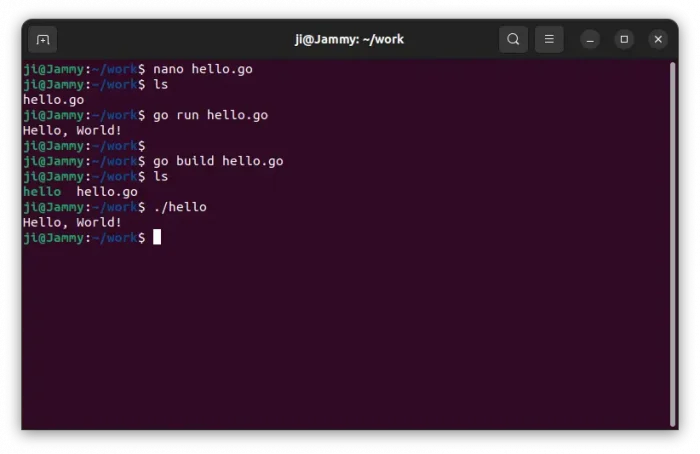Open the hamburger menu in header

[x=549, y=40]
